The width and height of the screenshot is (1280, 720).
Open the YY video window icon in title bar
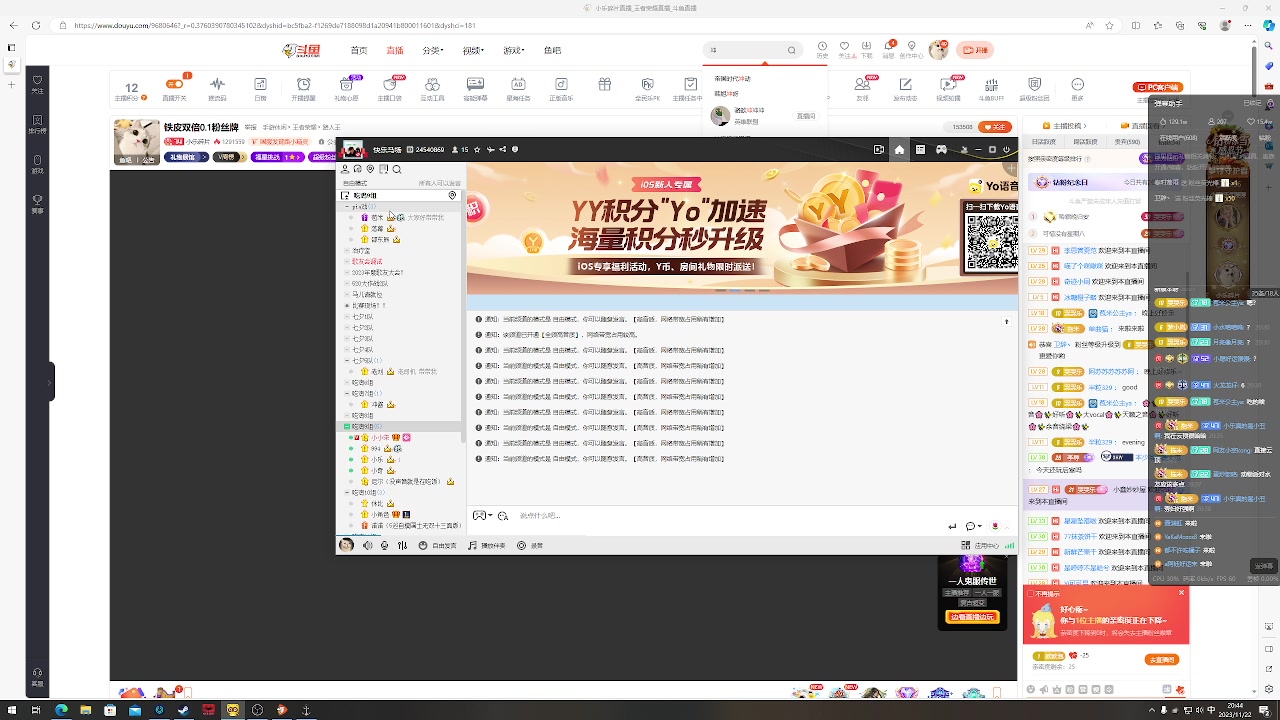pos(878,150)
